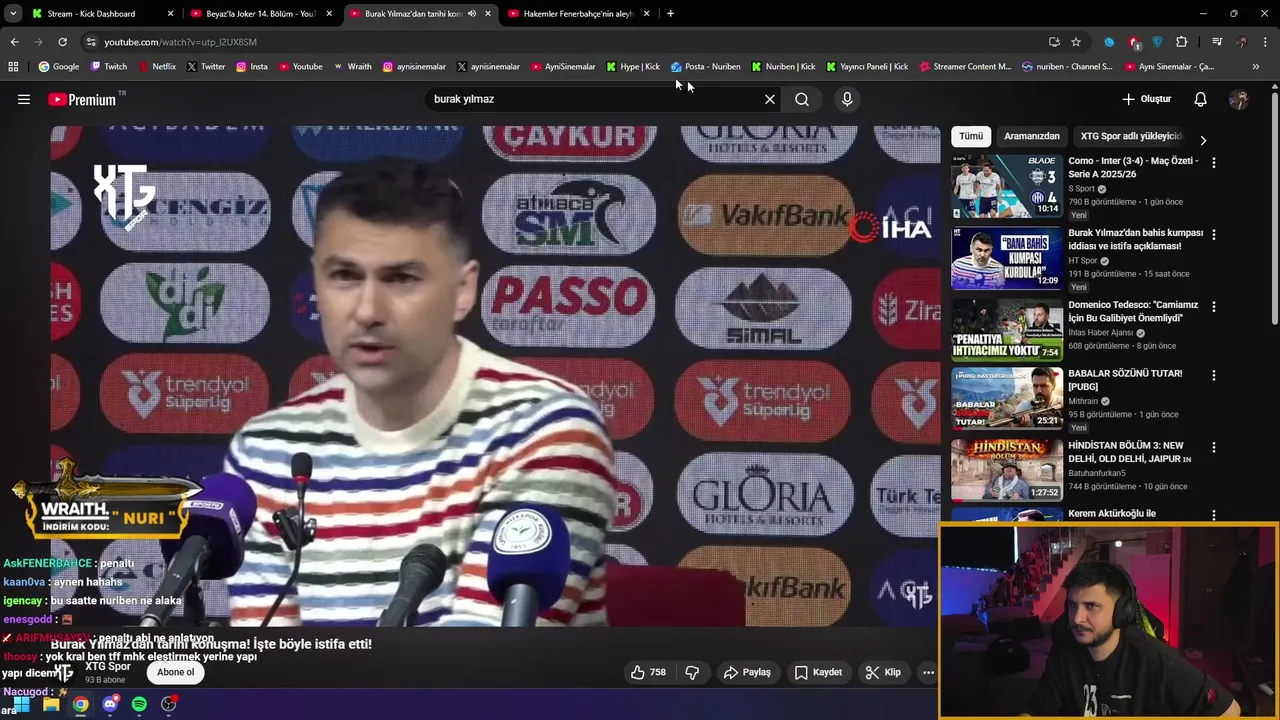Open the Hype | Kick bookmark

(x=632, y=67)
